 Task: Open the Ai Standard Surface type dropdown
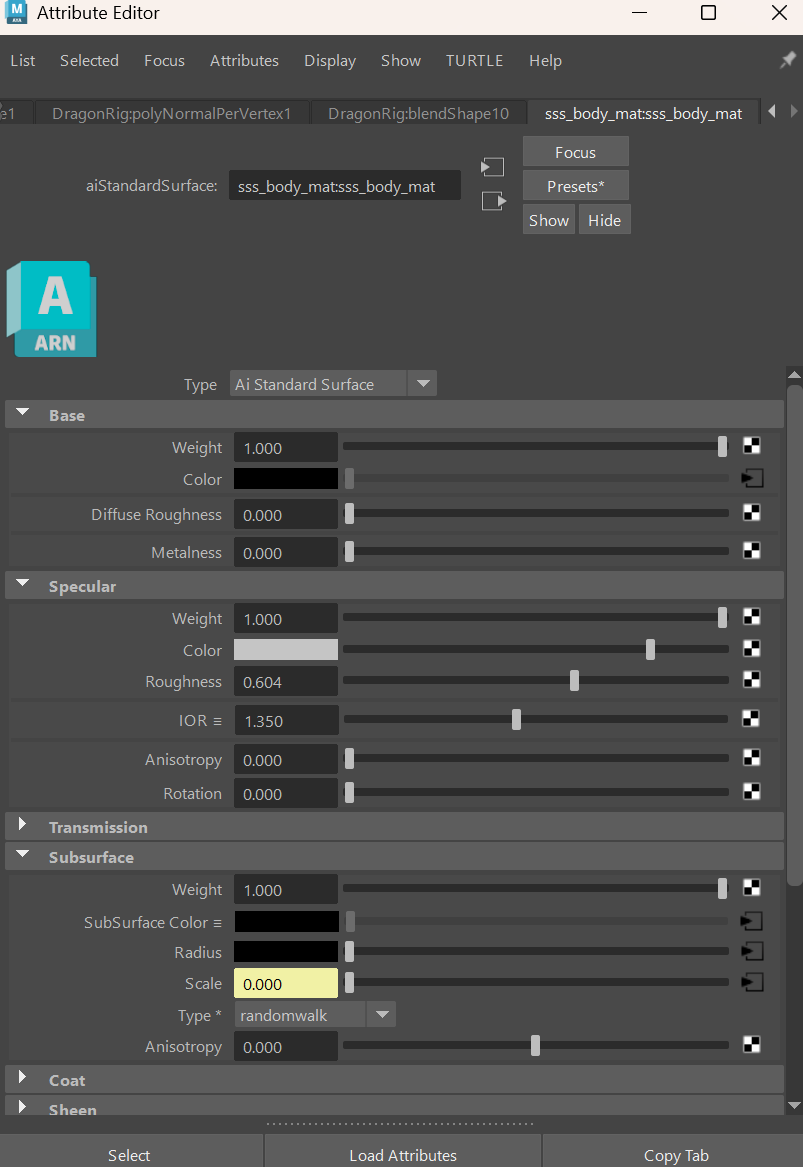[333, 384]
